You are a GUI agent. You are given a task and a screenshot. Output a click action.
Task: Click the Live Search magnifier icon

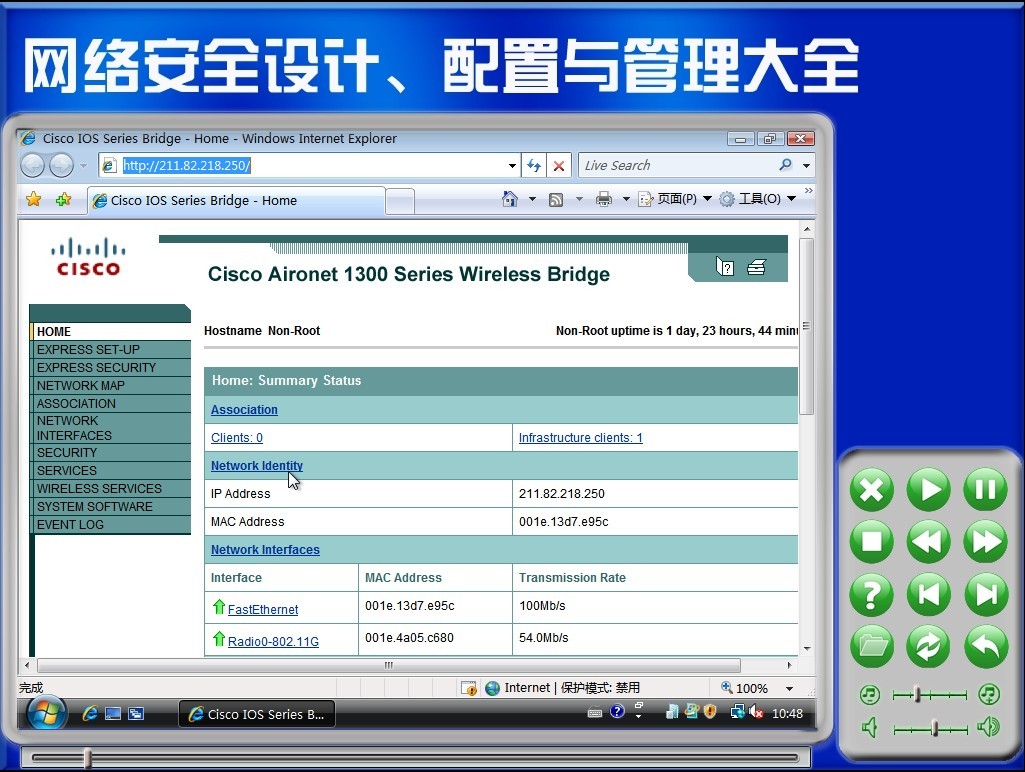(x=786, y=165)
